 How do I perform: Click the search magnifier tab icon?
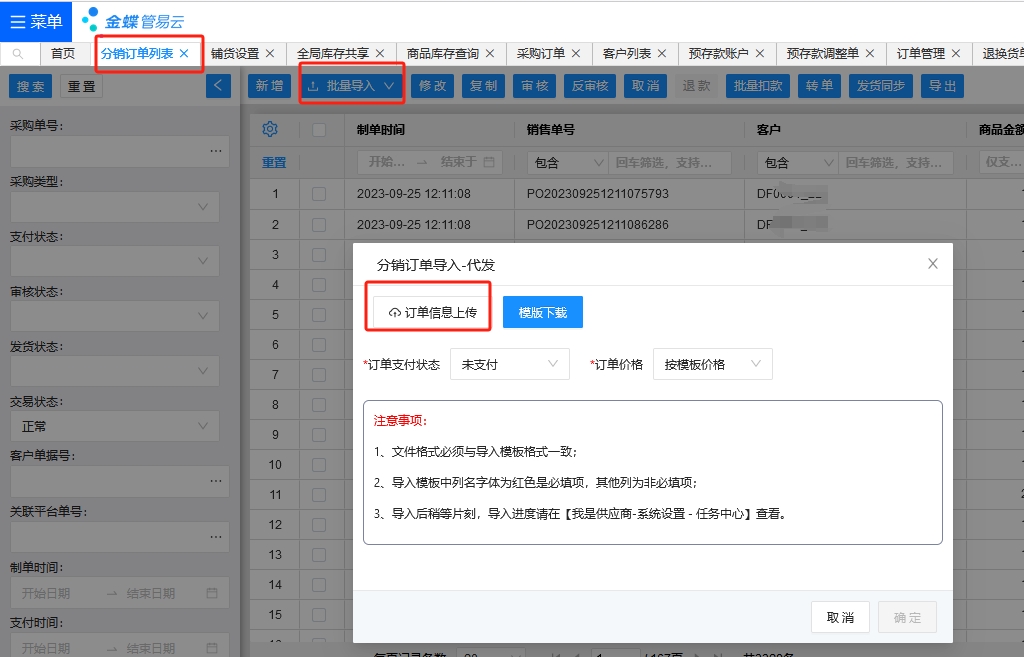[18, 54]
